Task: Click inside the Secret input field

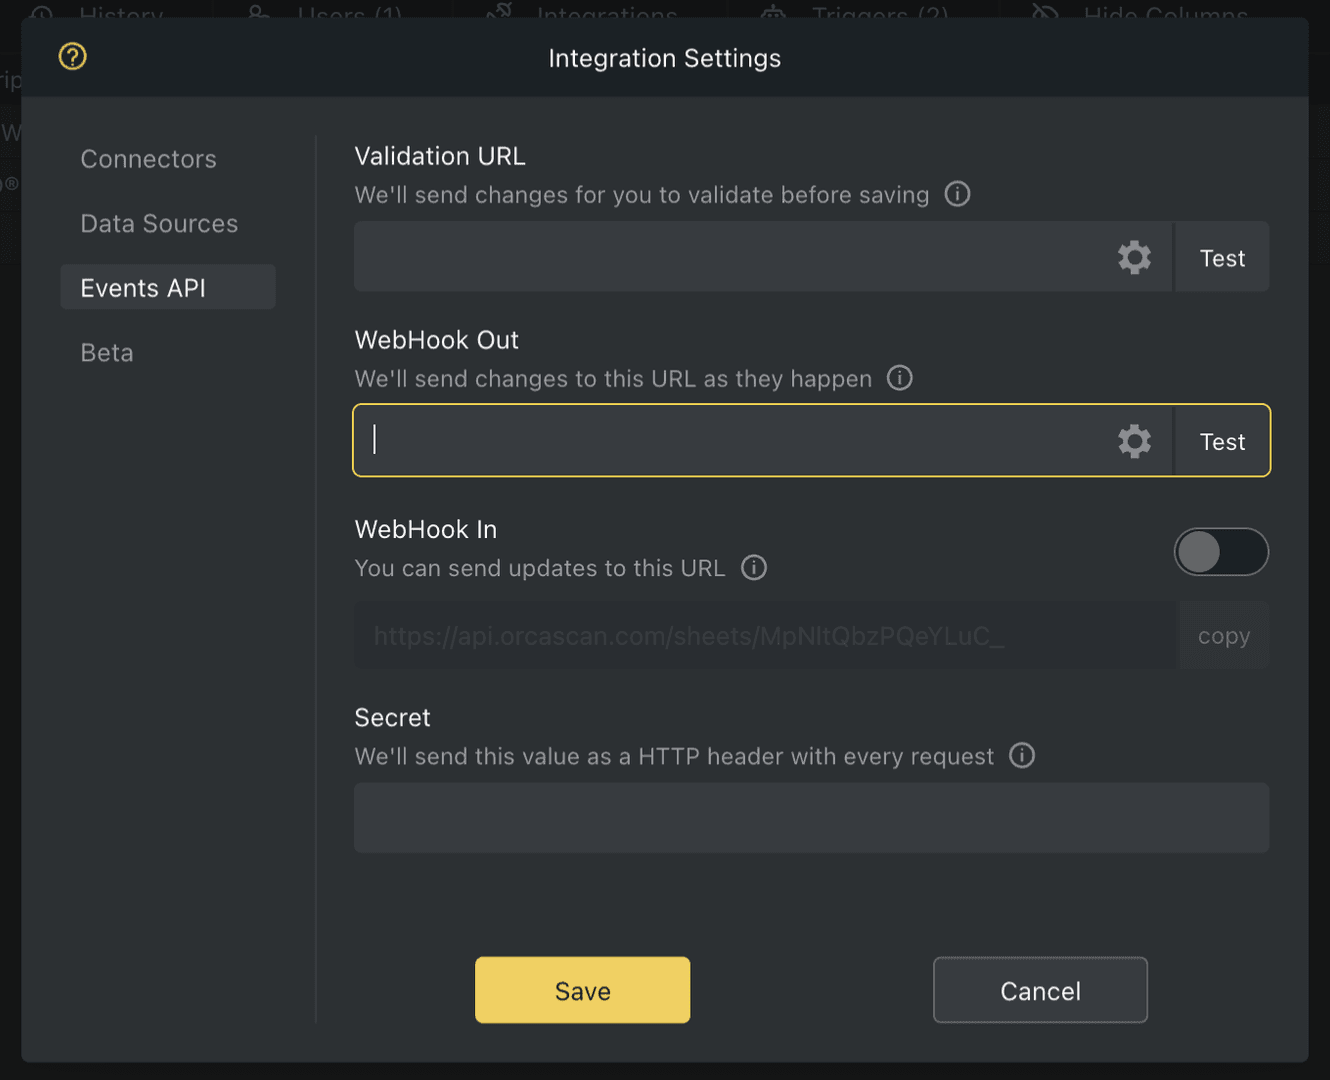Action: [810, 817]
